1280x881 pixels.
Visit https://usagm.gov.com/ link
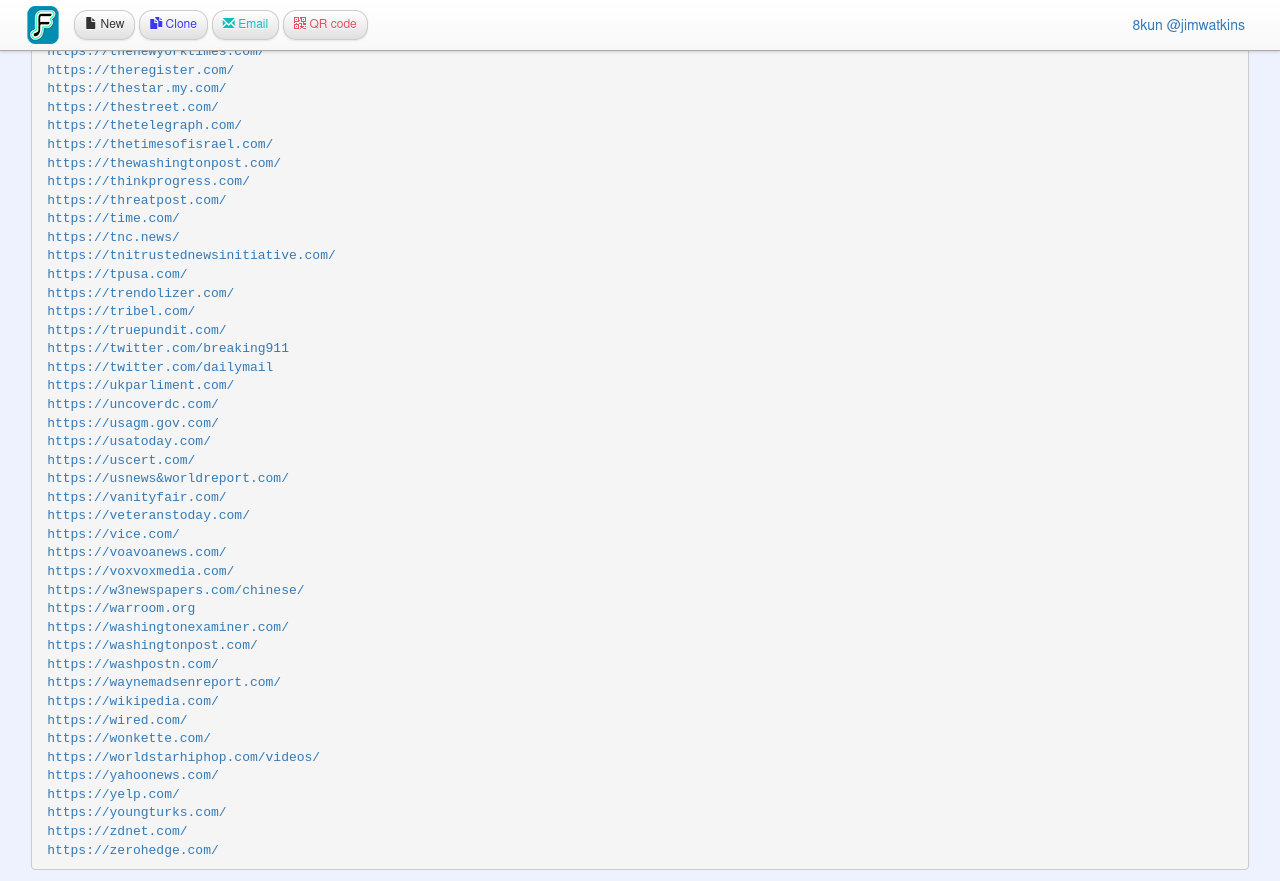click(x=133, y=423)
